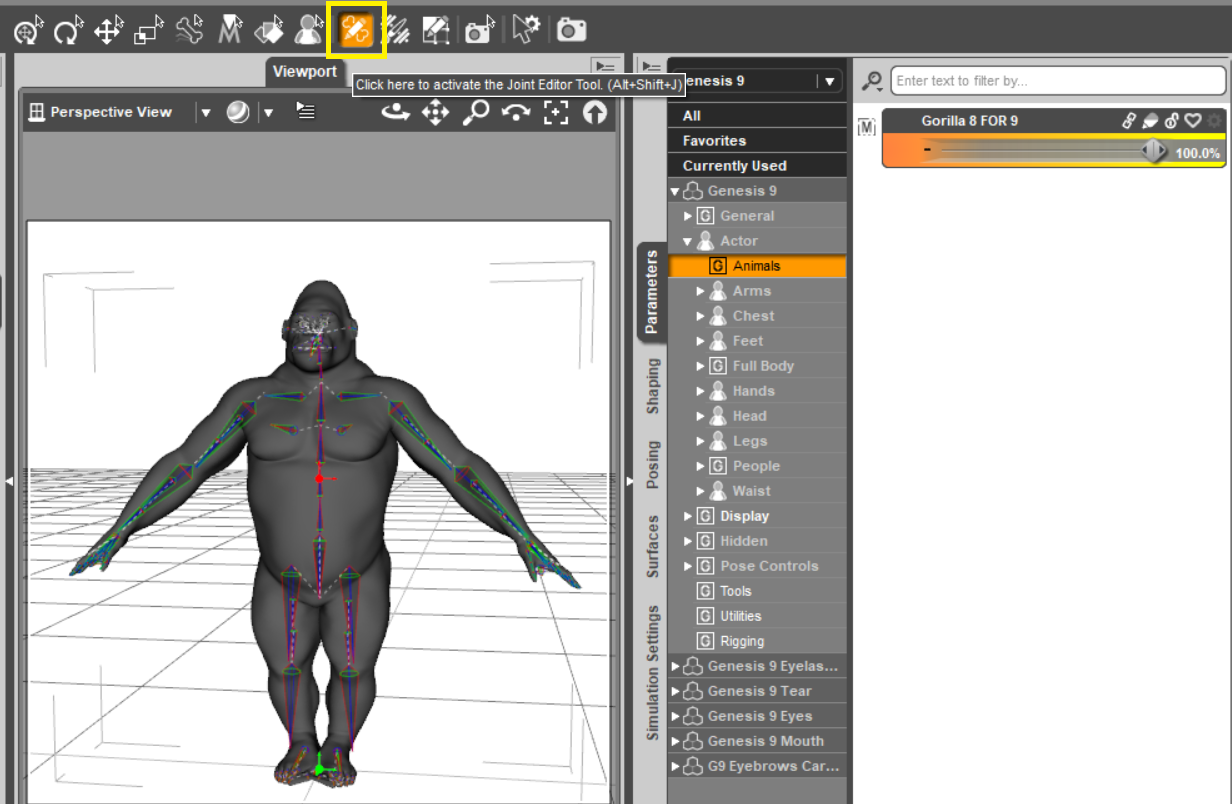Activate the Joint Editor Tool

tap(356, 31)
